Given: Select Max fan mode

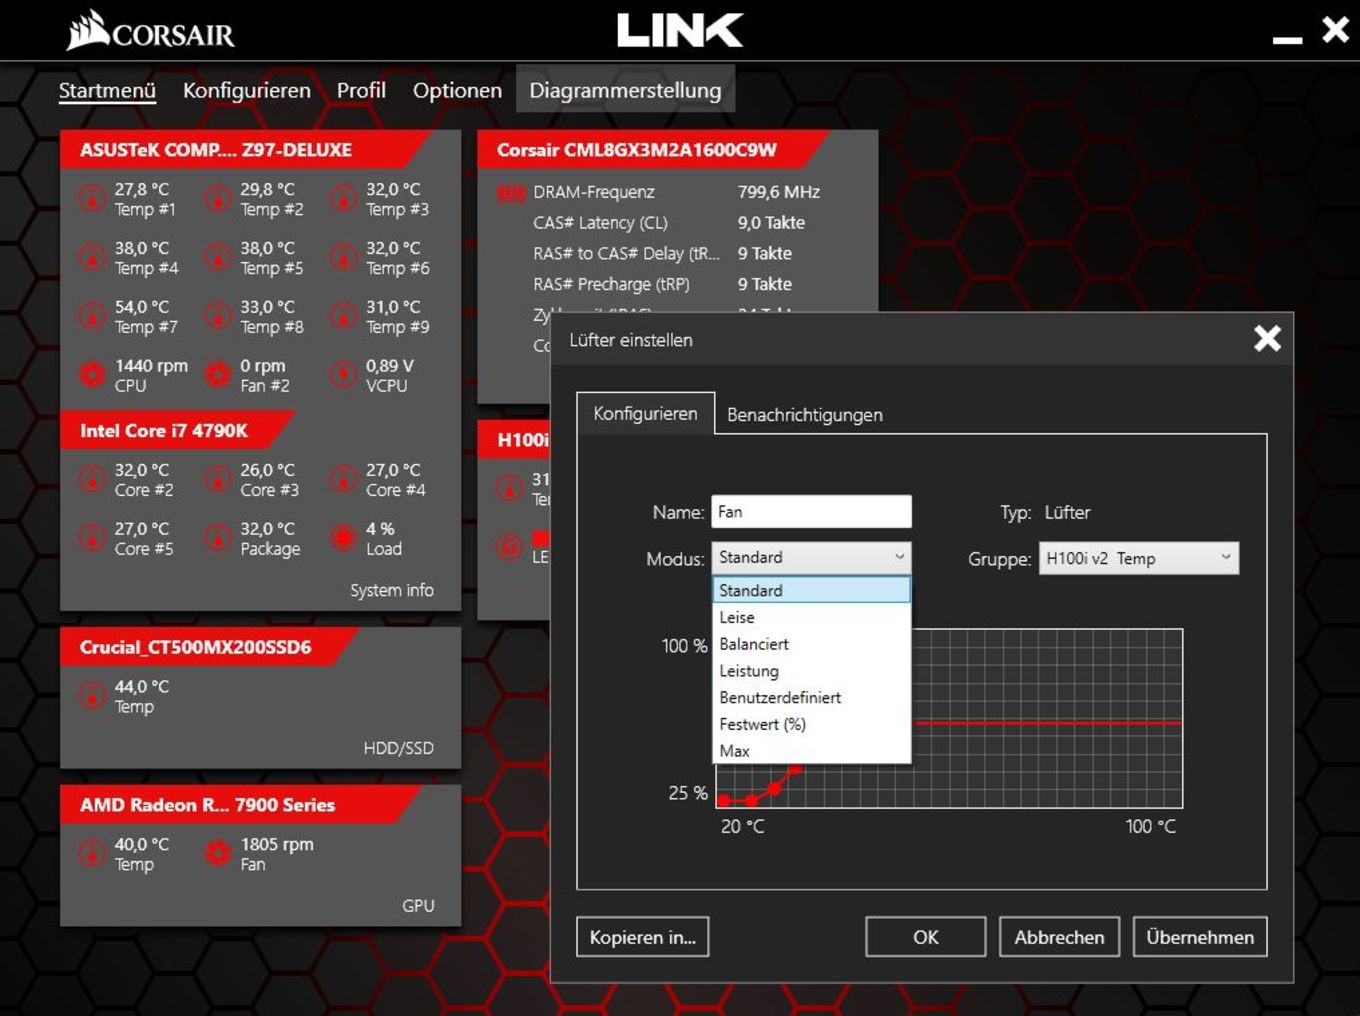Looking at the screenshot, I should [x=811, y=751].
